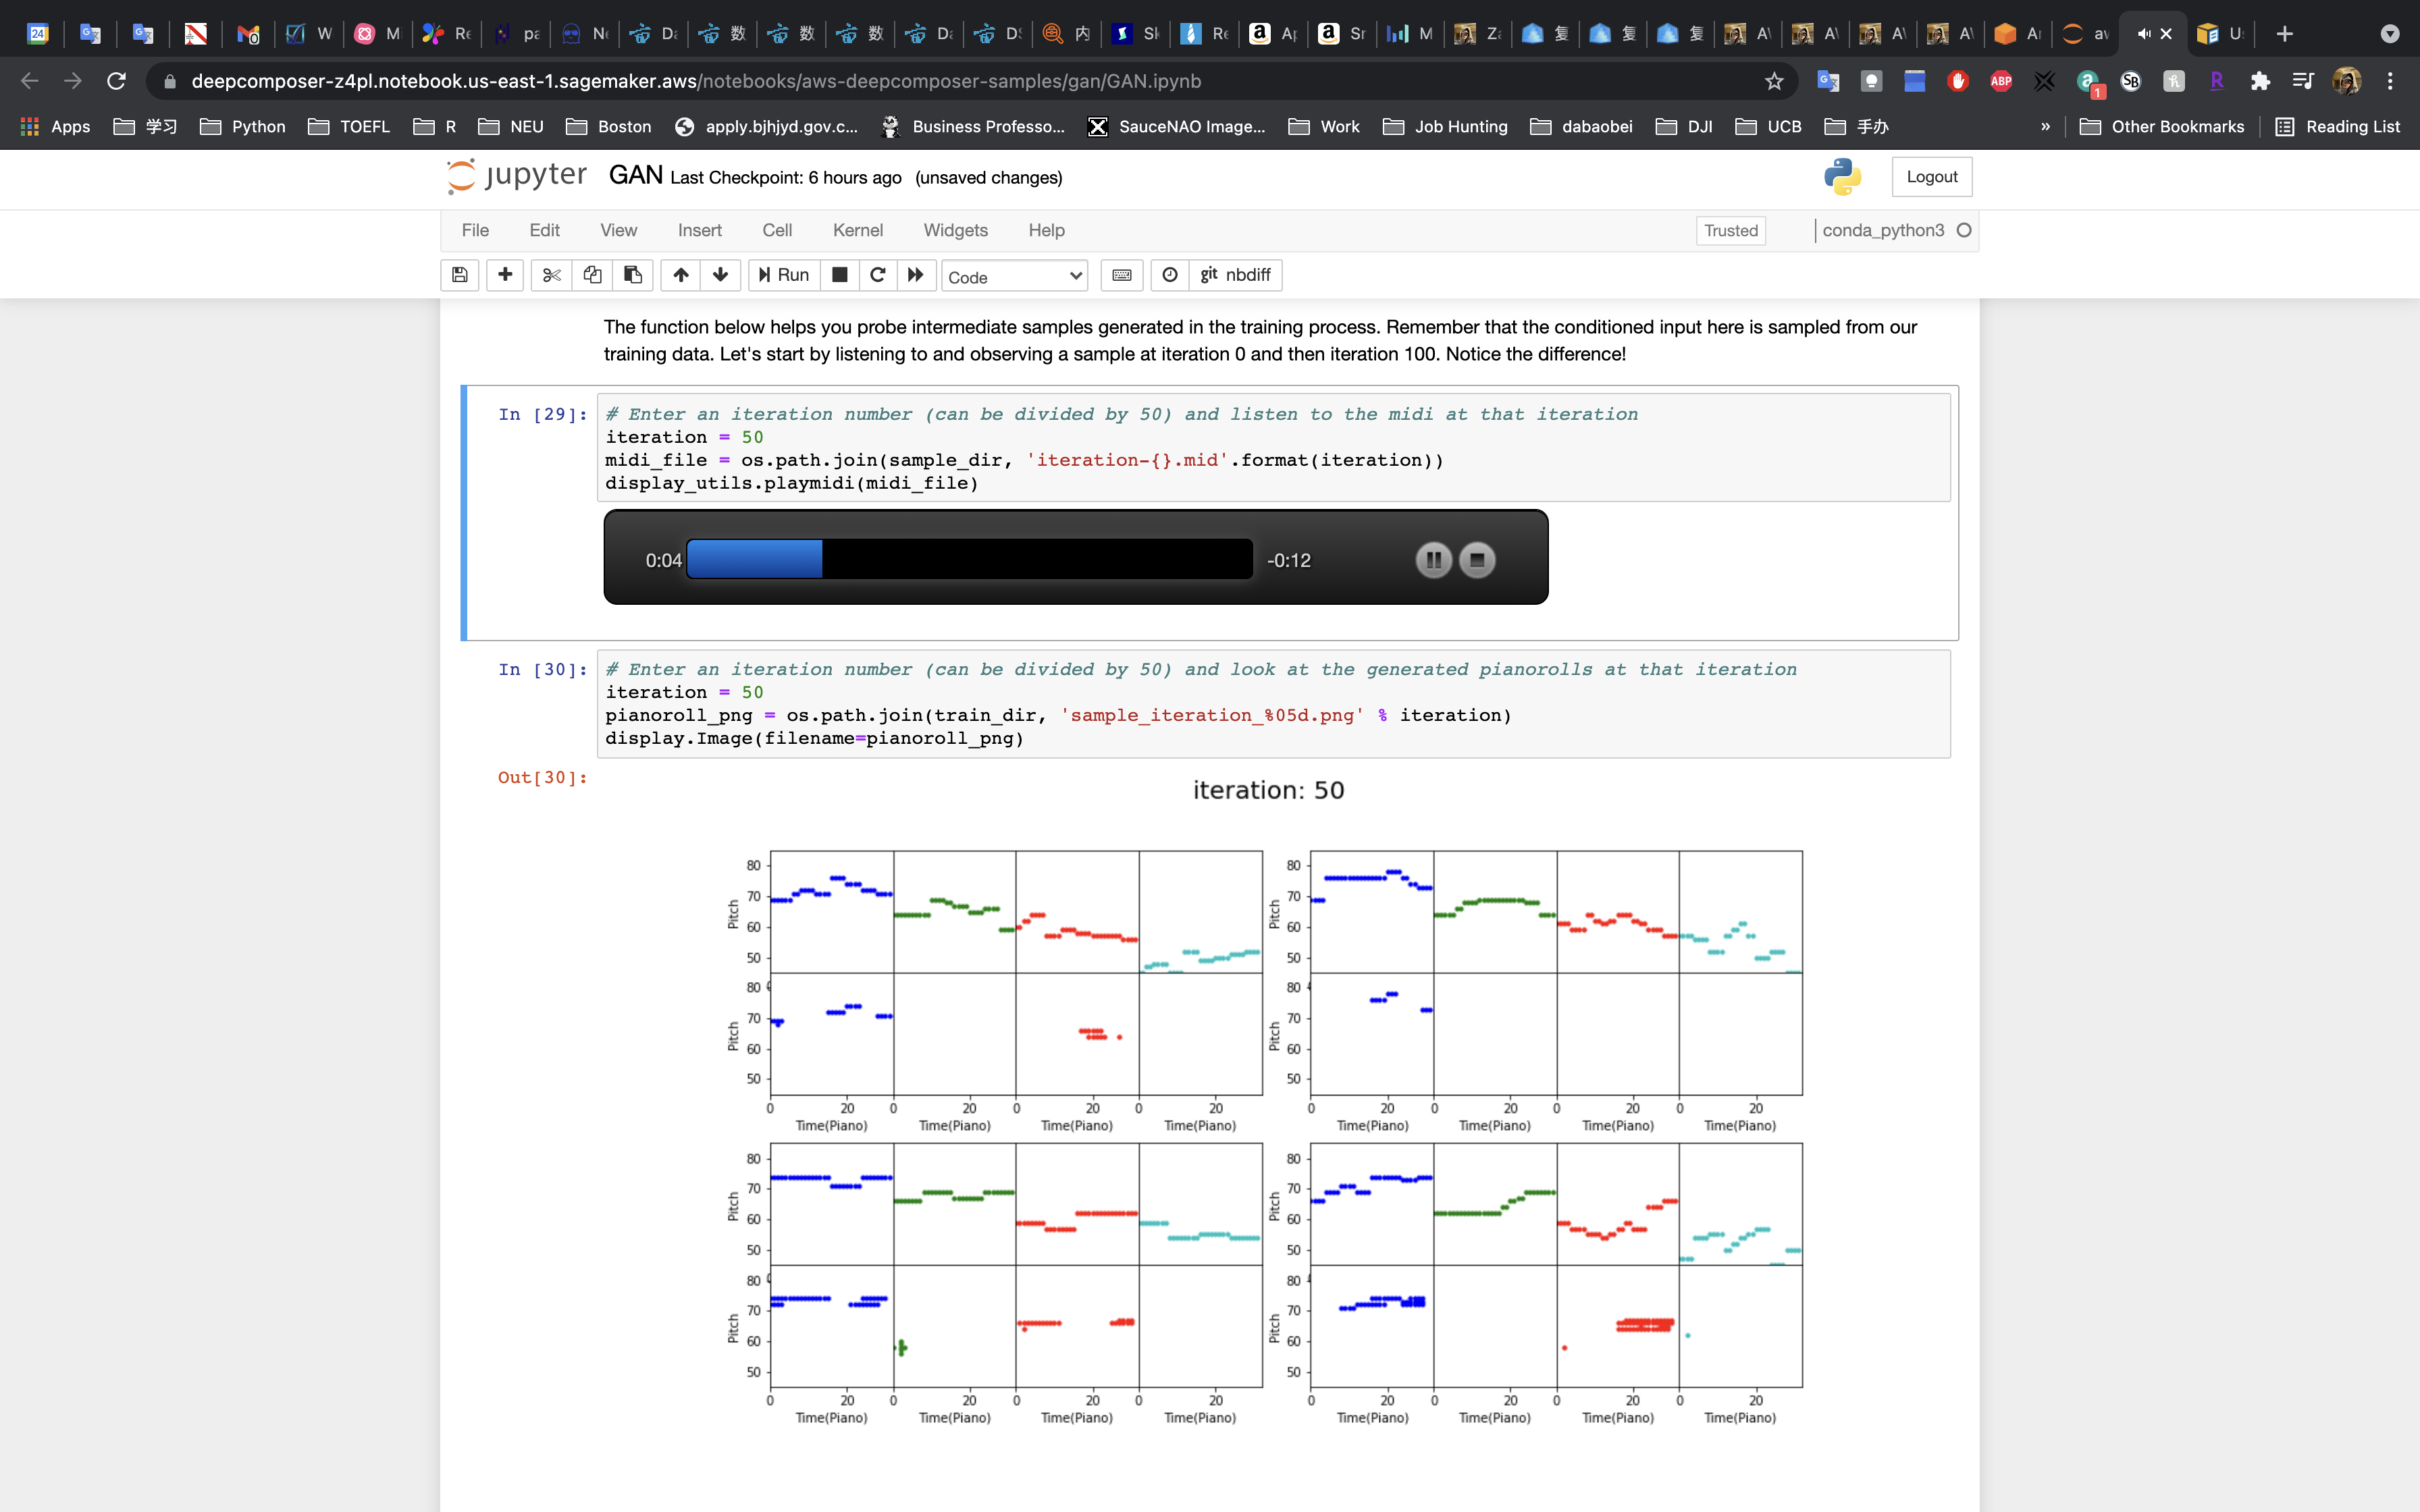Insert a cell below with the plus icon

tap(505, 275)
